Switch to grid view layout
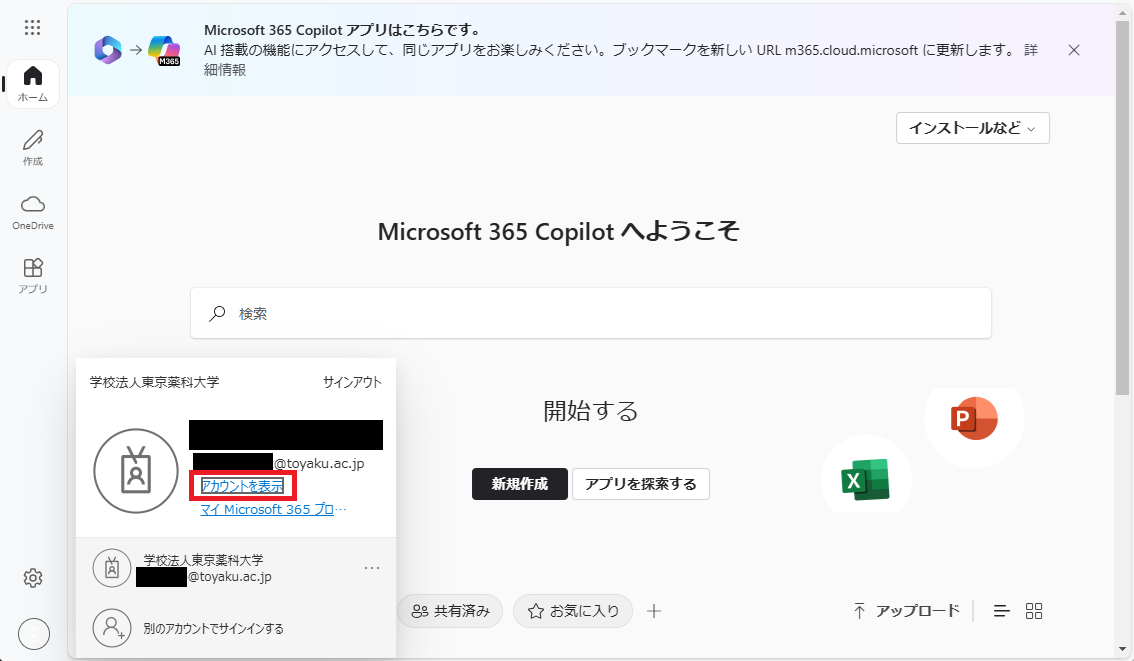 pos(1034,610)
